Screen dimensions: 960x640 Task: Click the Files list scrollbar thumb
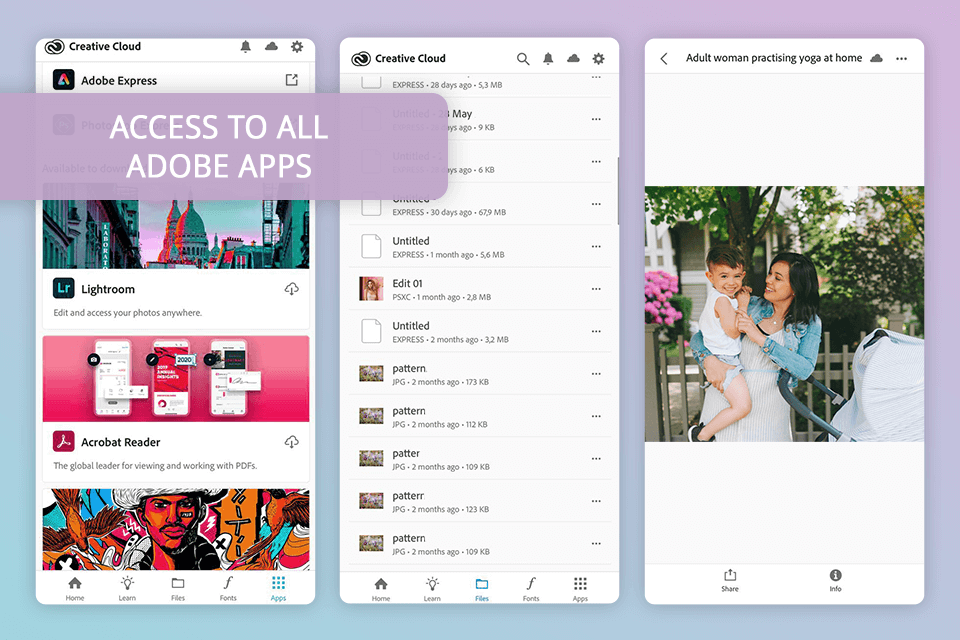coord(618,190)
